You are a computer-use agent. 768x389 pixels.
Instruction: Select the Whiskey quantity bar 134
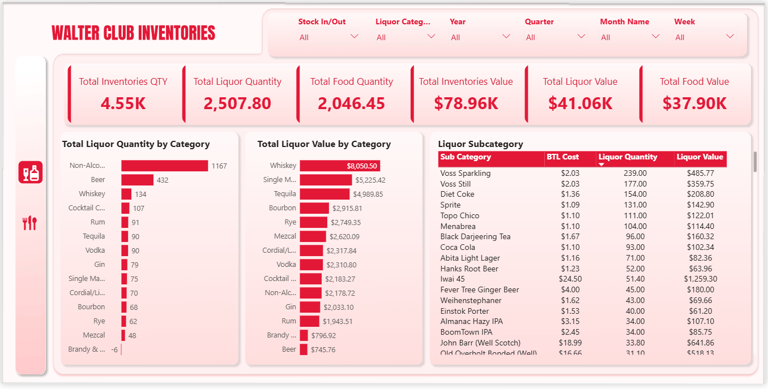click(x=126, y=194)
